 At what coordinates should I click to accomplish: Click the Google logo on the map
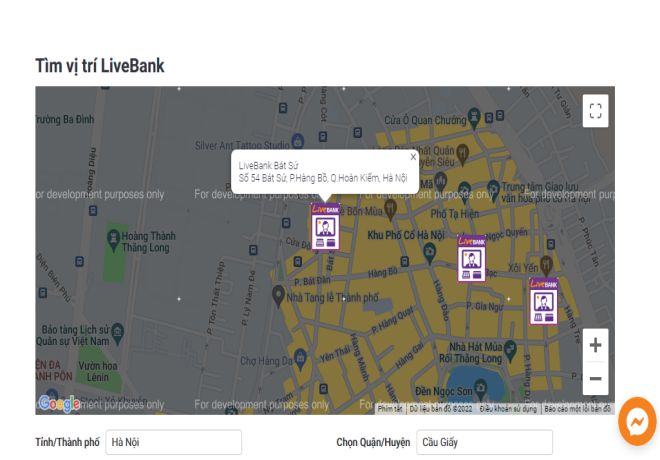[x=59, y=404]
